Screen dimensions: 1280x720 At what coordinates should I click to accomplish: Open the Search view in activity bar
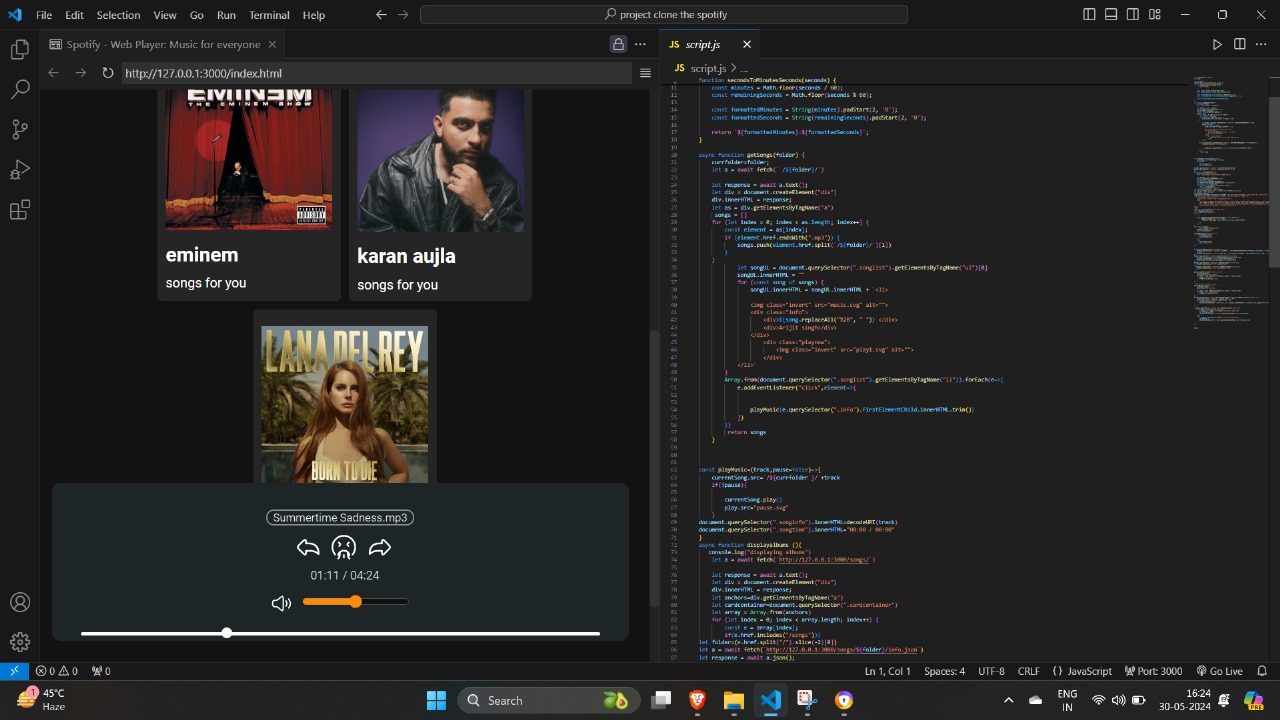pyautogui.click(x=19, y=89)
